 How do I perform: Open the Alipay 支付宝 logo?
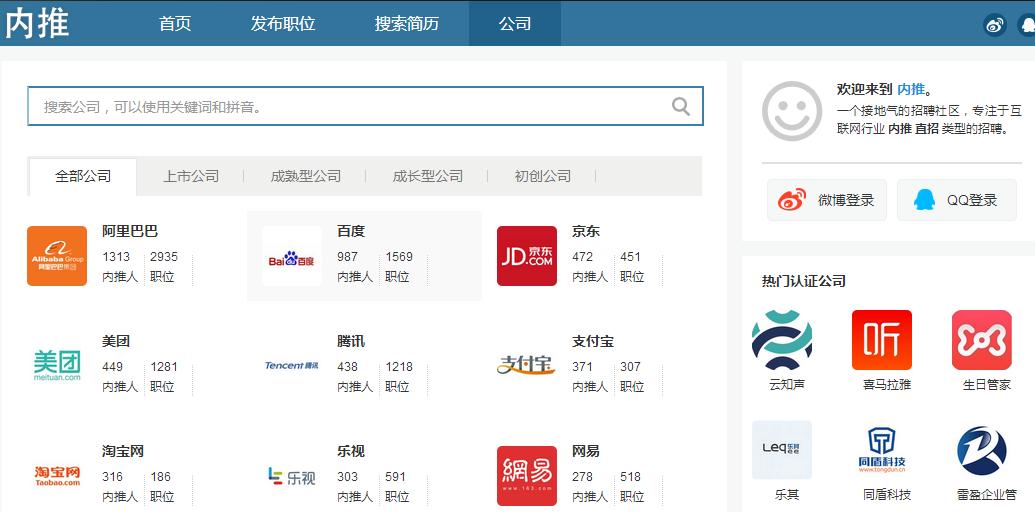pyautogui.click(x=527, y=366)
